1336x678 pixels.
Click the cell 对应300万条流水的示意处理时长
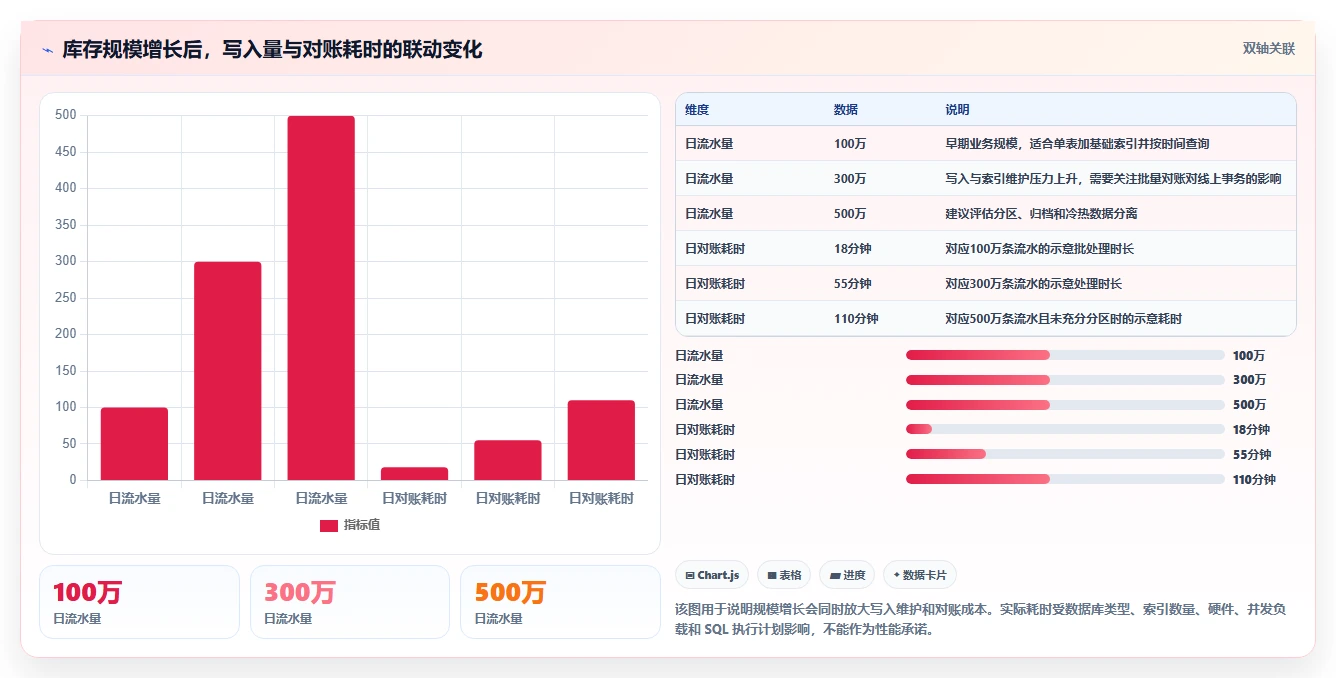(1034, 284)
